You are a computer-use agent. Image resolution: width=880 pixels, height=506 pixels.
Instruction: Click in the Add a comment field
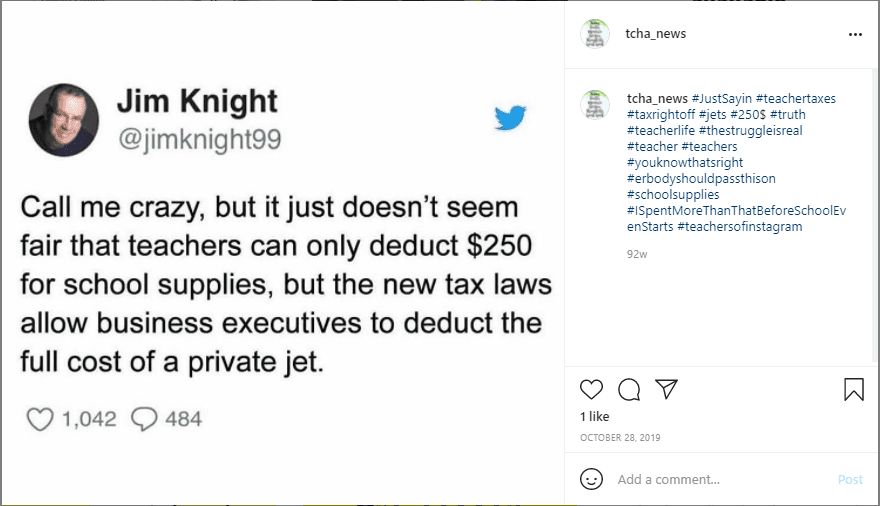point(720,479)
